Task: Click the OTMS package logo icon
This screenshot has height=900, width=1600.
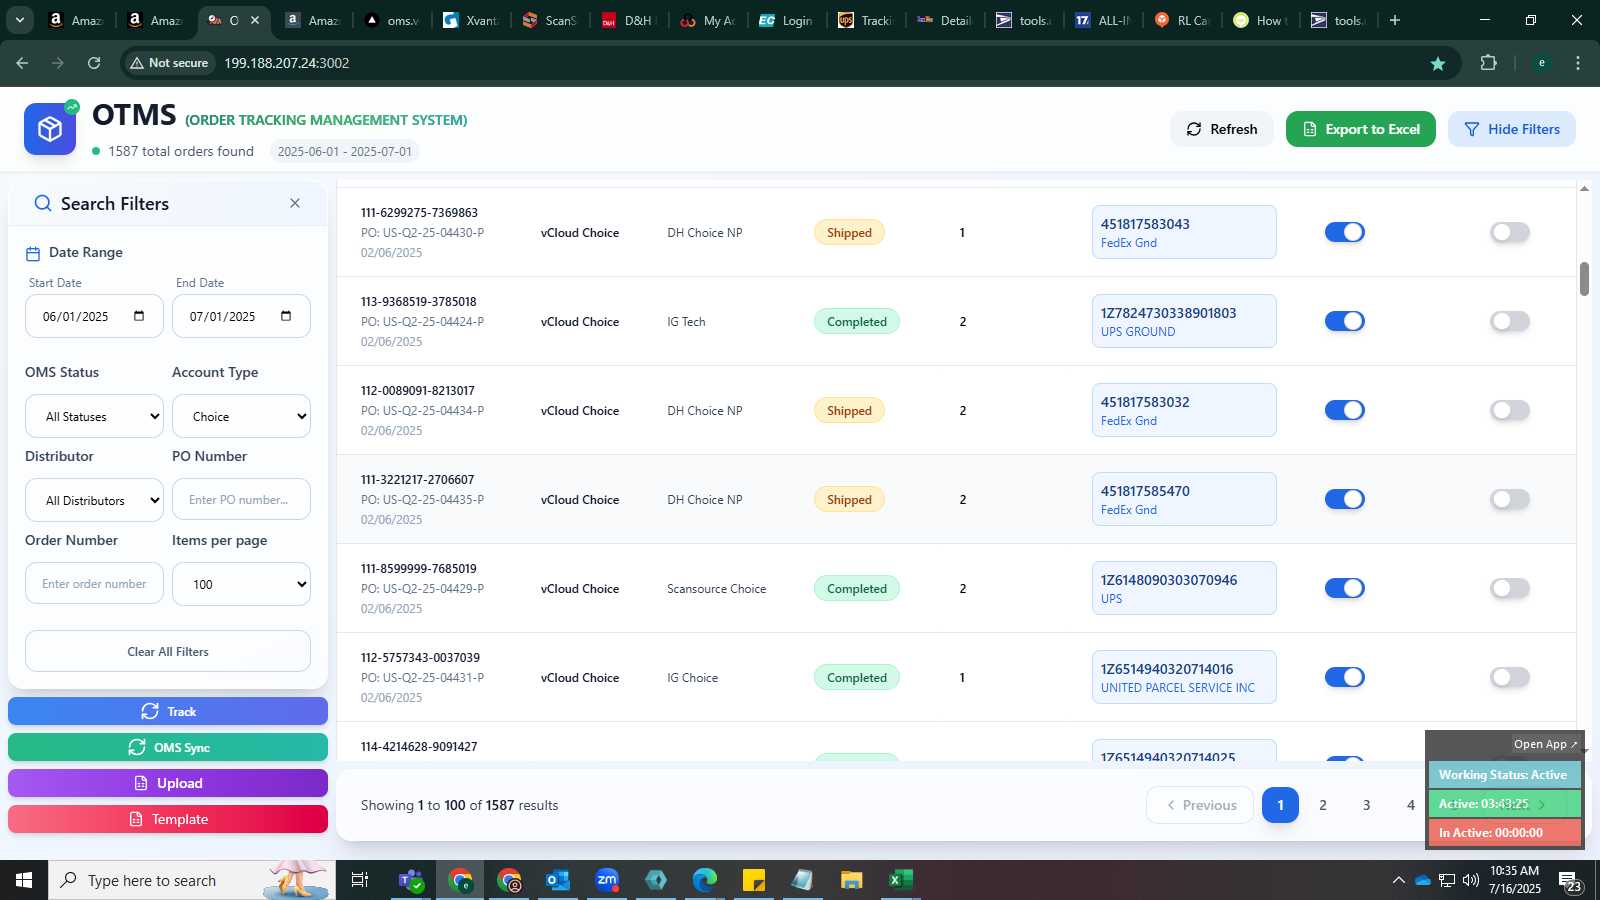Action: coord(50,129)
